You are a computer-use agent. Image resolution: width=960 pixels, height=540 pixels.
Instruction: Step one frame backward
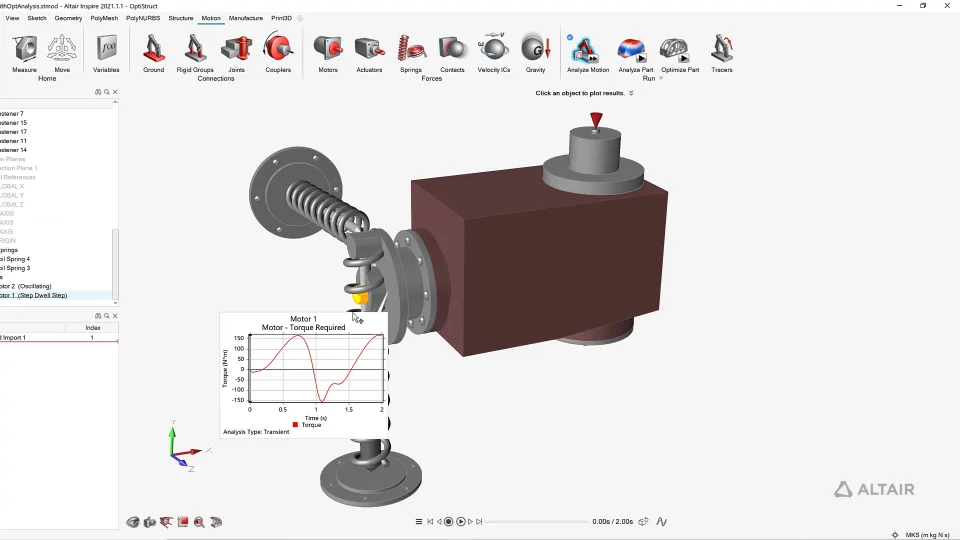tap(439, 522)
